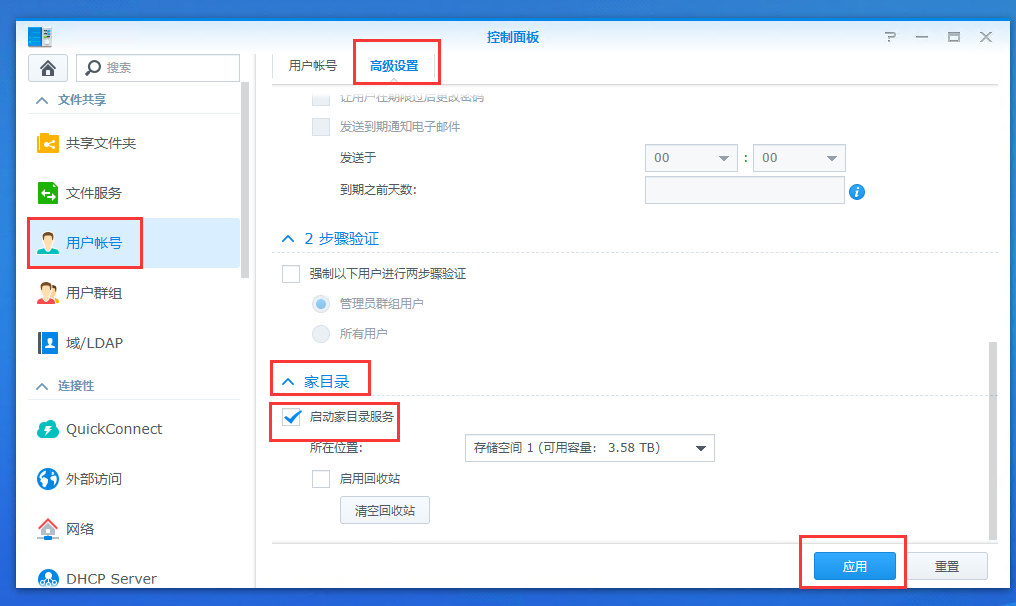
Task: Enable 强制以下用户进行两步骤验证 checkbox
Action: pos(291,274)
